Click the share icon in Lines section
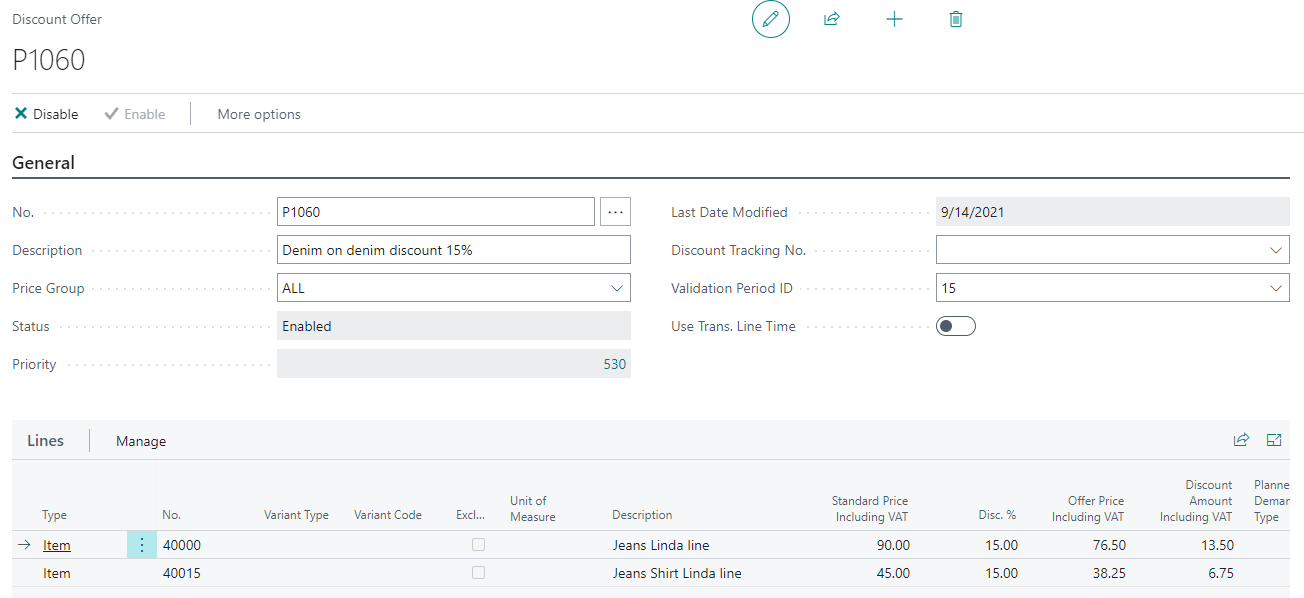Screen dimensions: 1304x598 [x=1241, y=440]
